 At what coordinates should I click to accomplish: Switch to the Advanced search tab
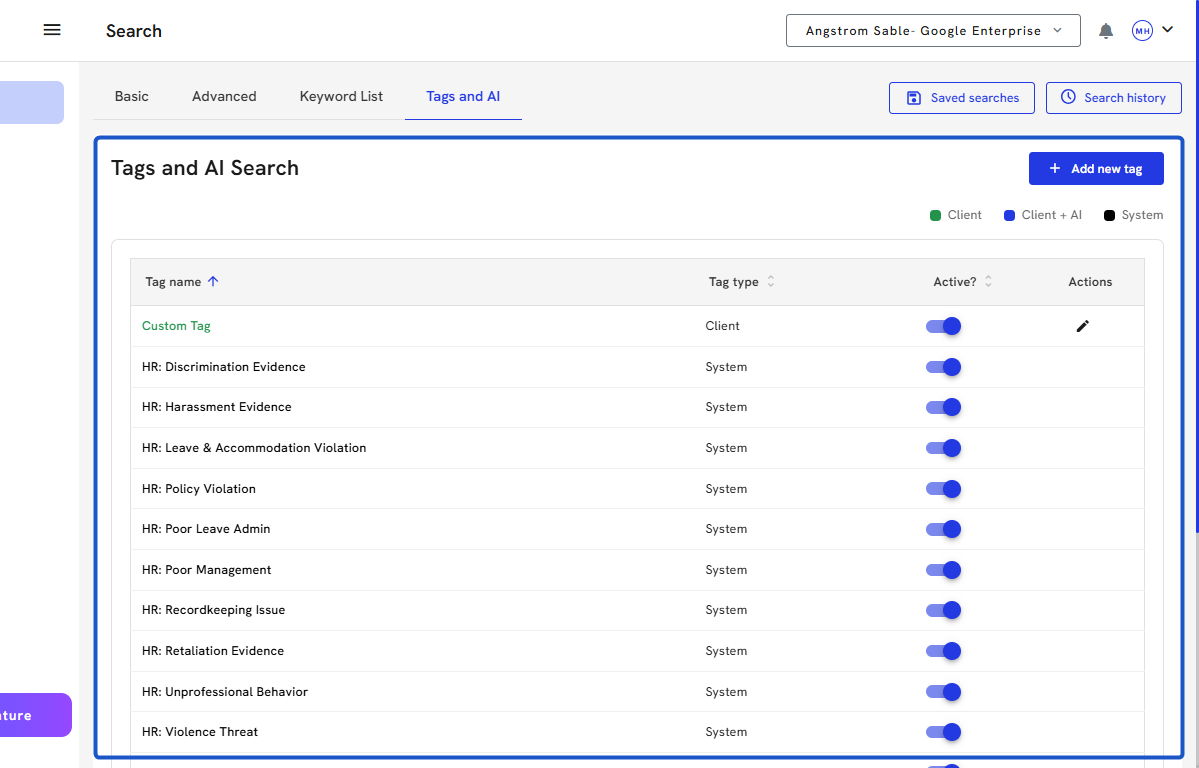pyautogui.click(x=224, y=97)
